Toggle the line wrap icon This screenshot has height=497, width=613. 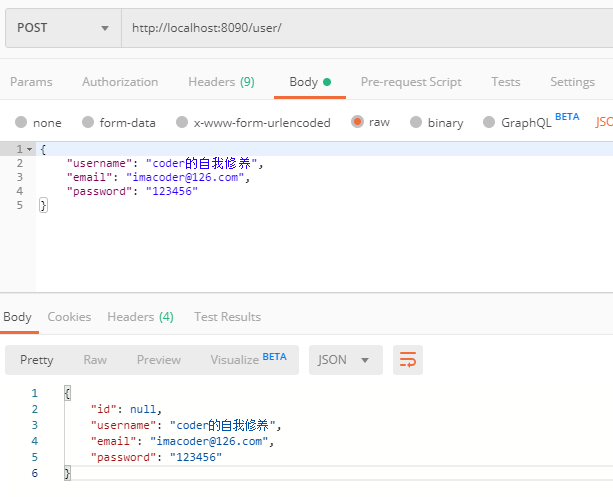408,360
